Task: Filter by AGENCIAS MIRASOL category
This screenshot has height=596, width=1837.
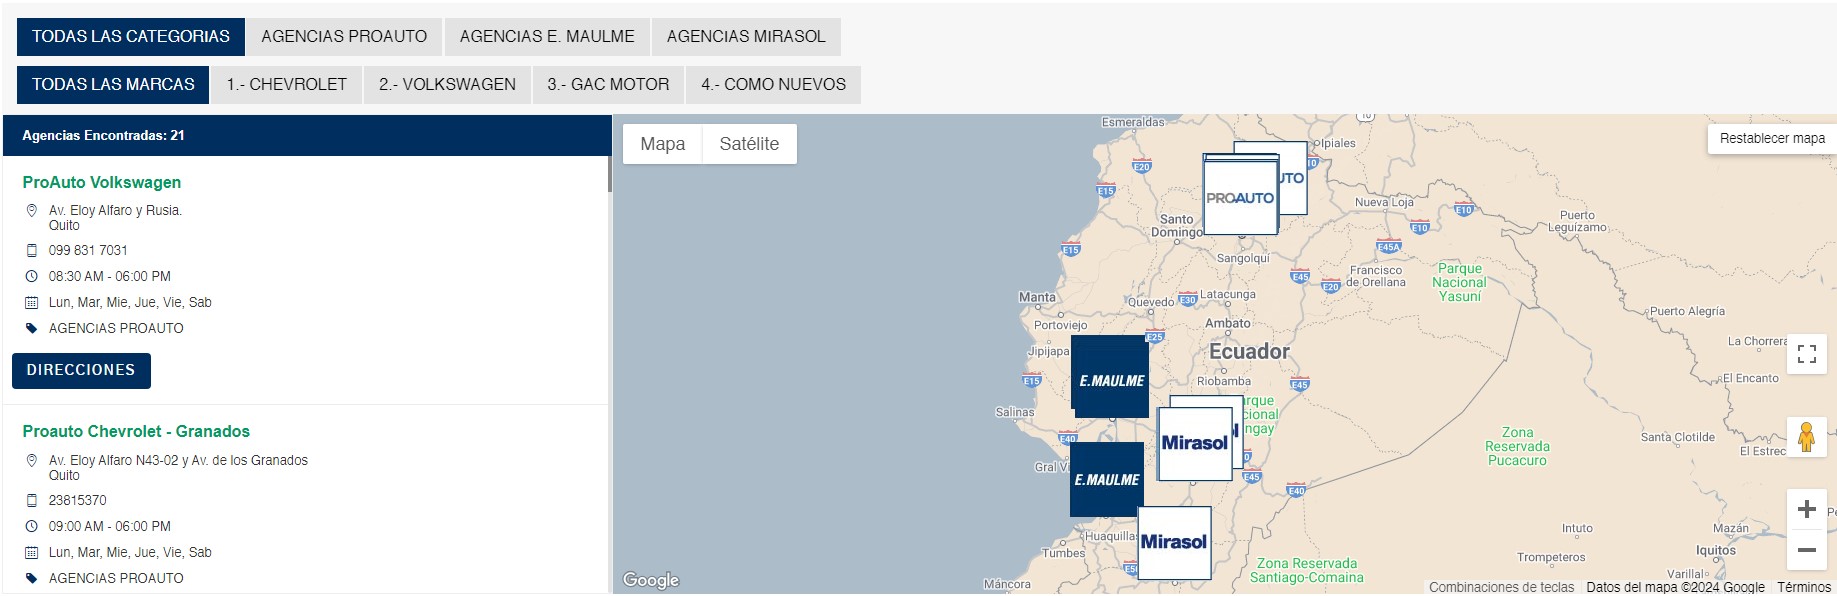Action: click(746, 37)
